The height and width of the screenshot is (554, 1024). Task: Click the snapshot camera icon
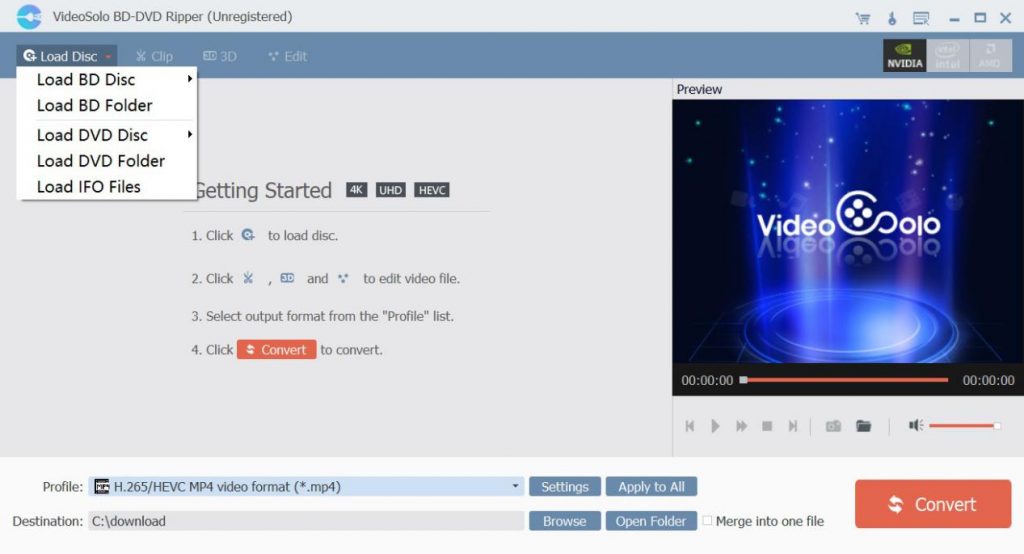tap(833, 426)
